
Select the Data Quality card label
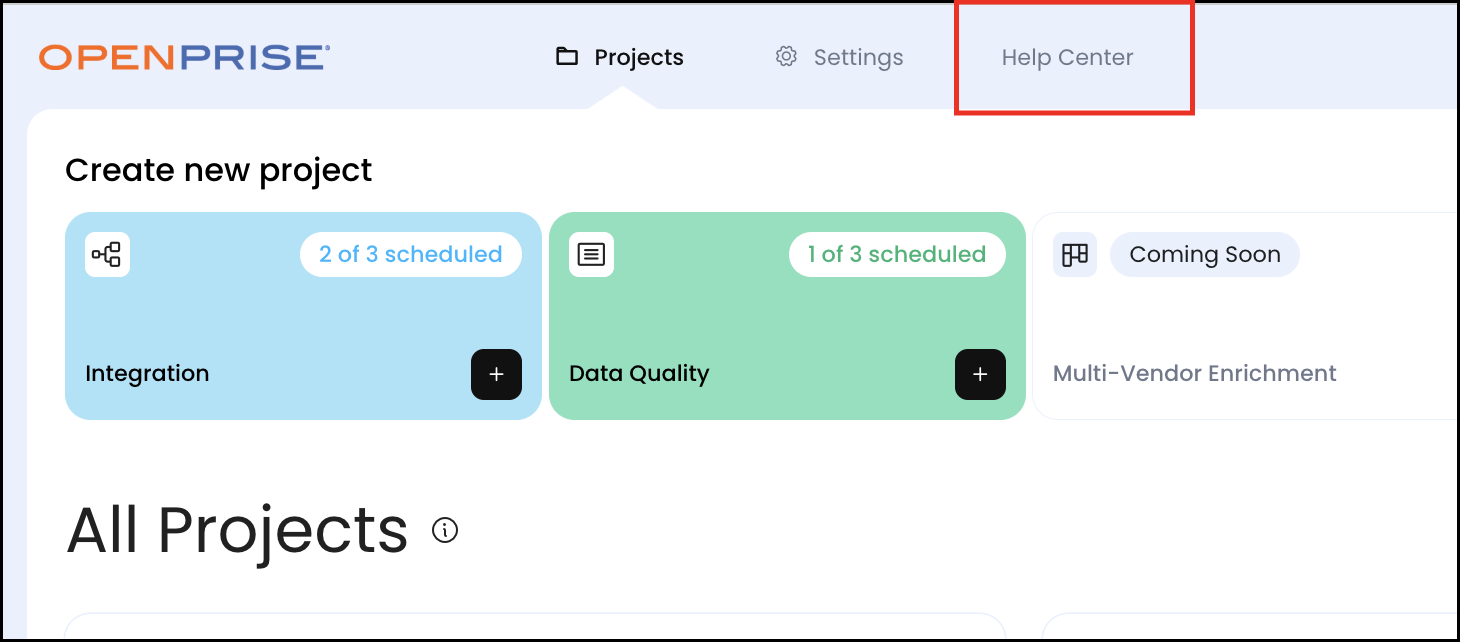[x=639, y=374]
